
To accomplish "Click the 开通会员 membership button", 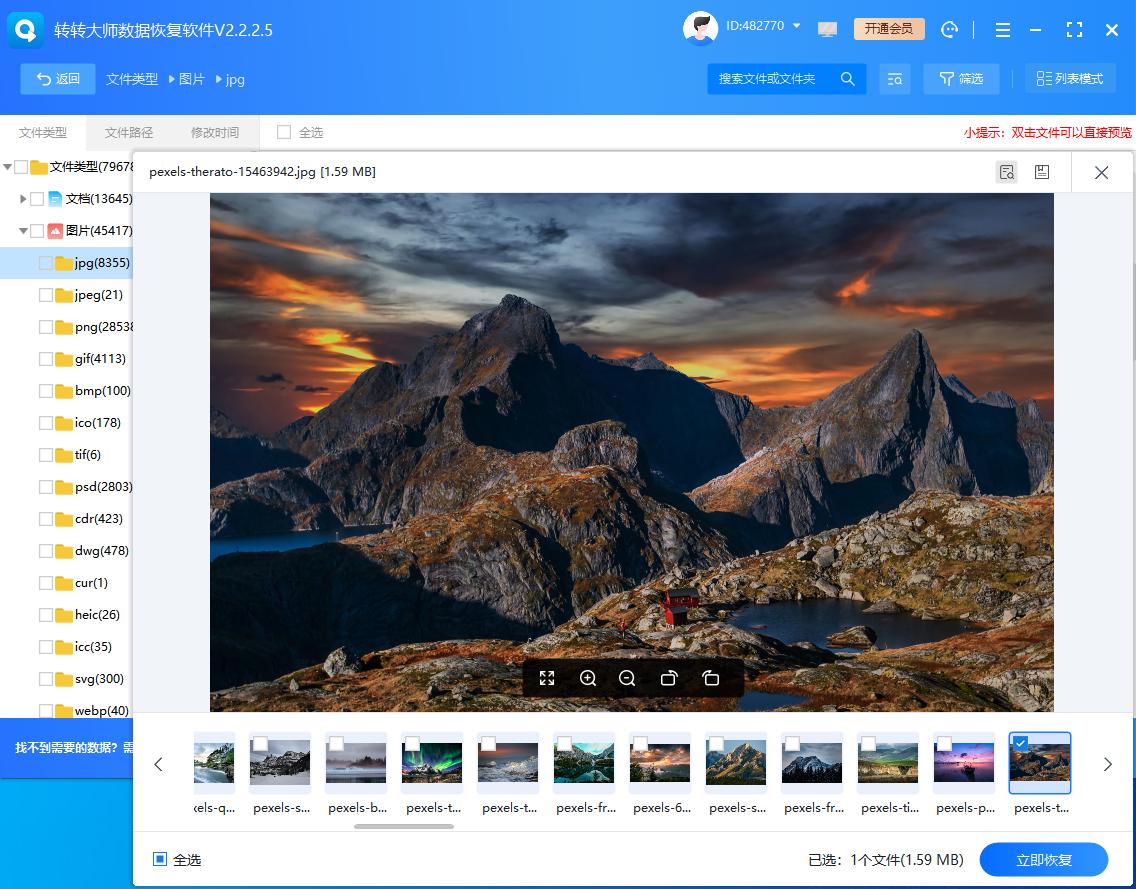I will pos(888,29).
